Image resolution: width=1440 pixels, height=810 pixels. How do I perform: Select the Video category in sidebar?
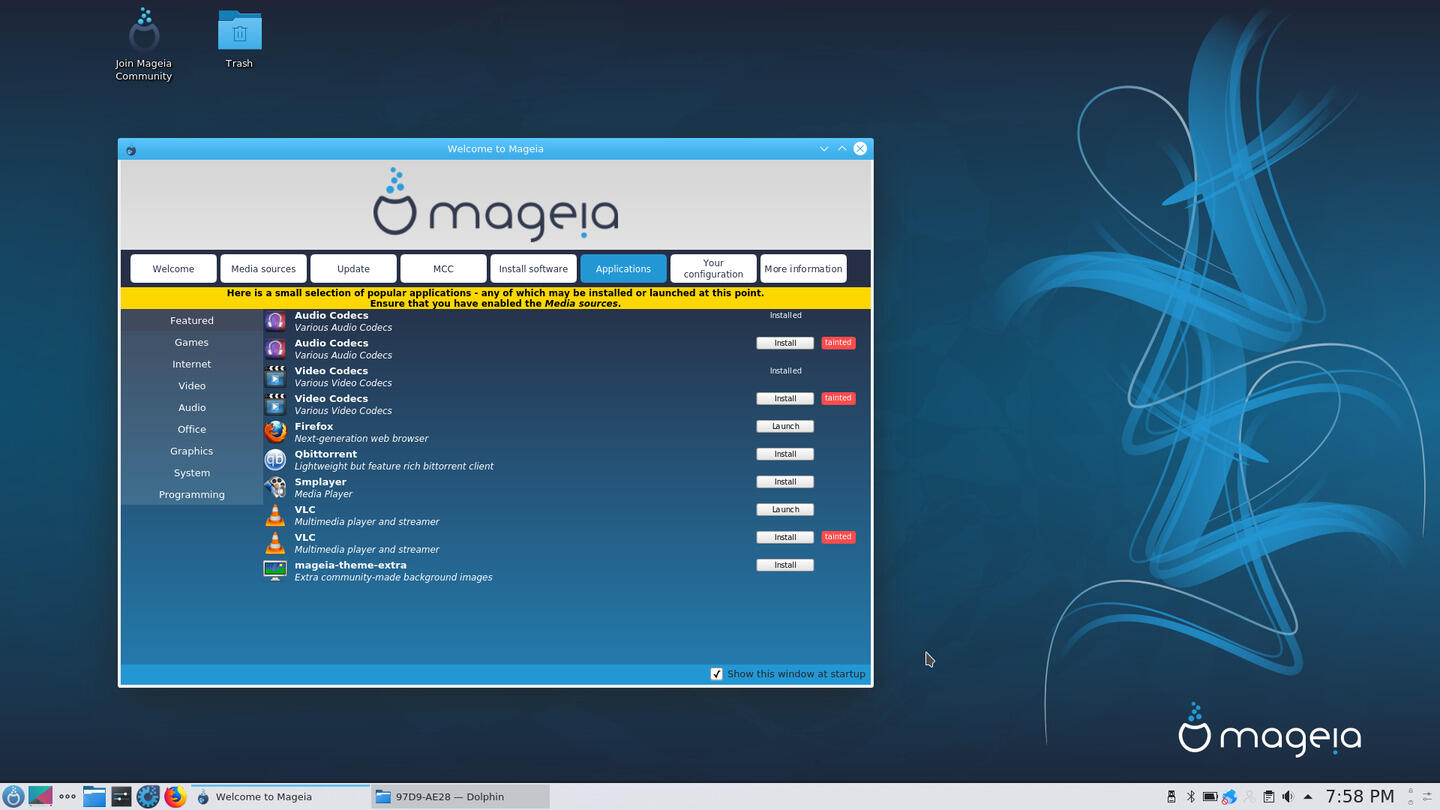[192, 386]
